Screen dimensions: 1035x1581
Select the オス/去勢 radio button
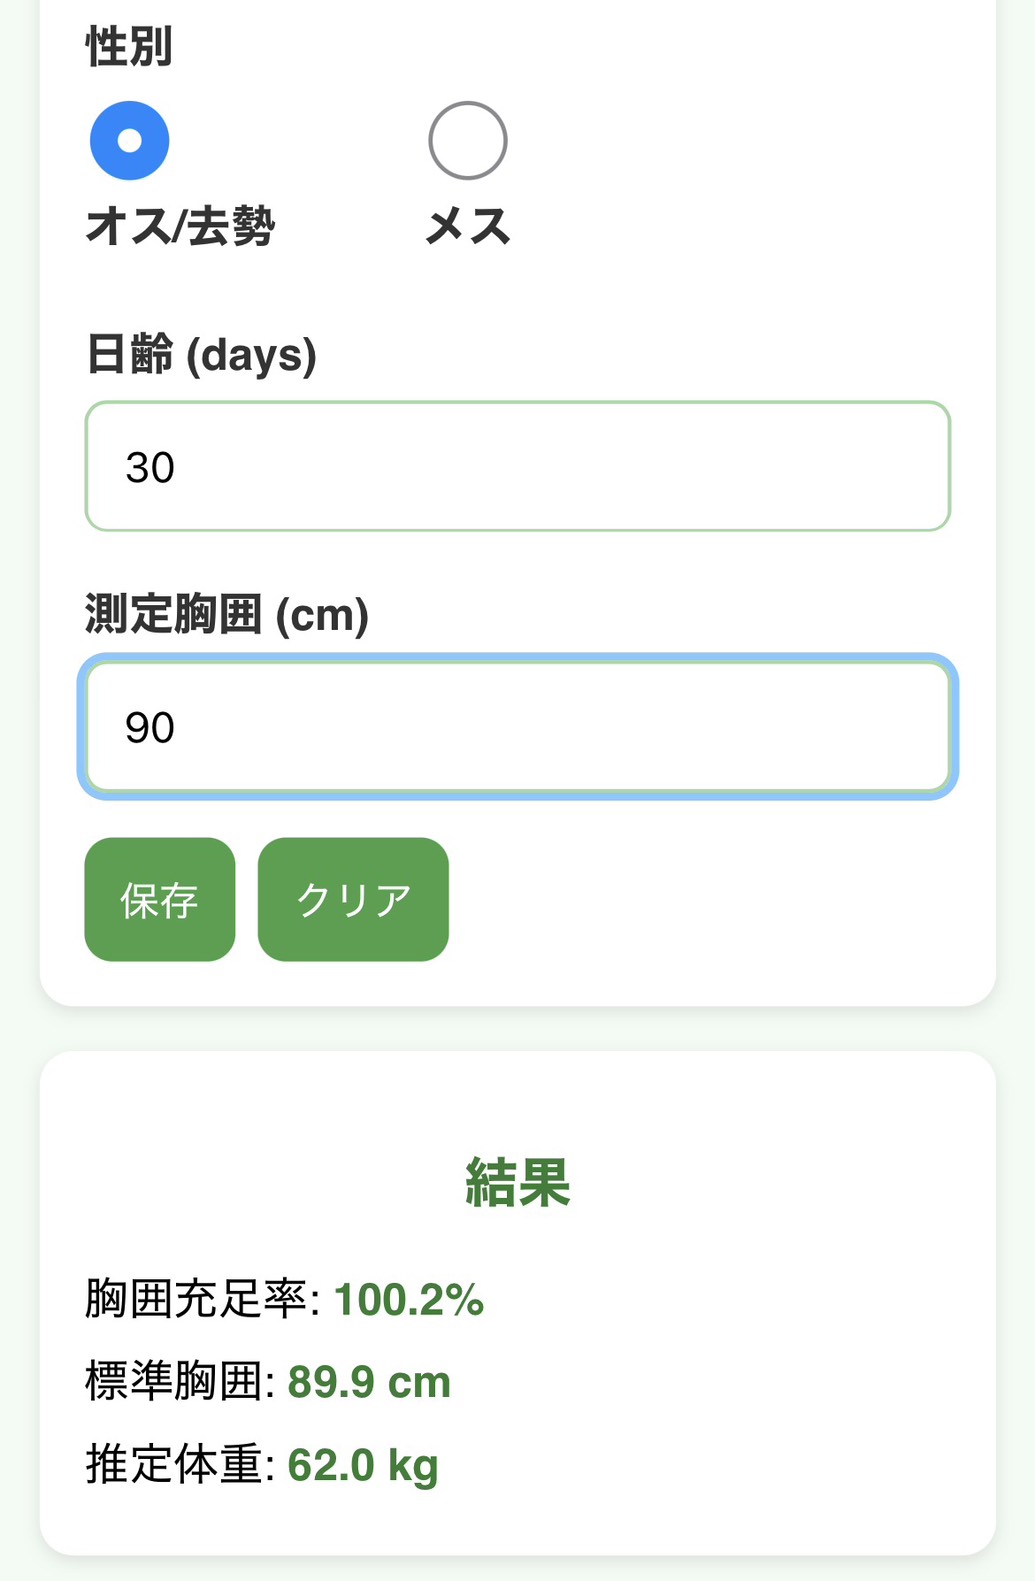point(130,141)
